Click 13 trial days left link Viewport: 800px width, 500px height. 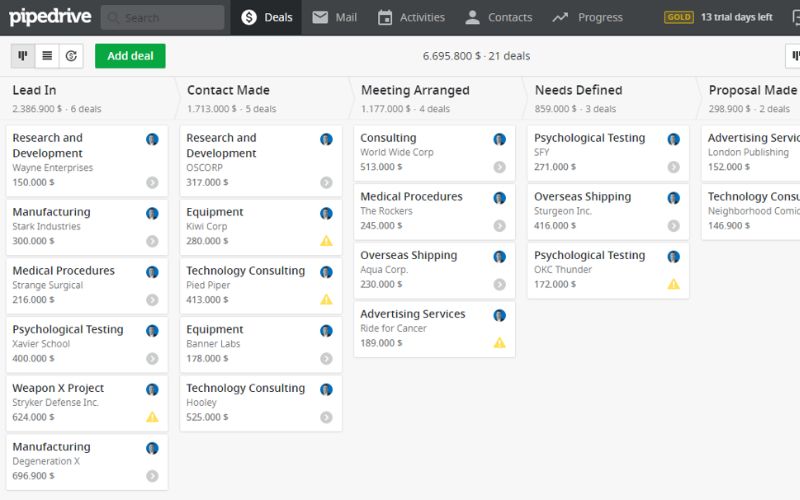pyautogui.click(x=736, y=17)
